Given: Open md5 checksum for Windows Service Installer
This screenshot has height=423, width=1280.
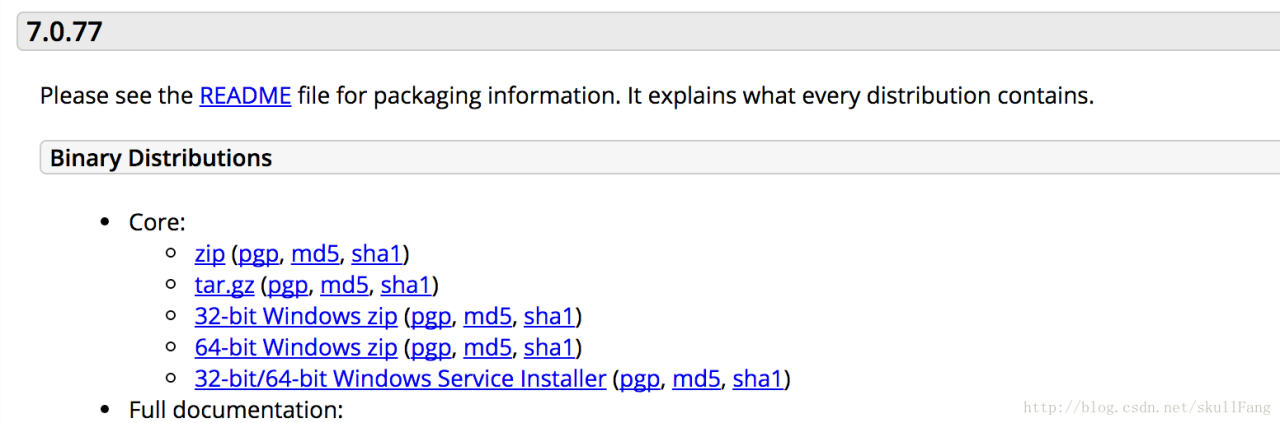Looking at the screenshot, I should point(696,379).
